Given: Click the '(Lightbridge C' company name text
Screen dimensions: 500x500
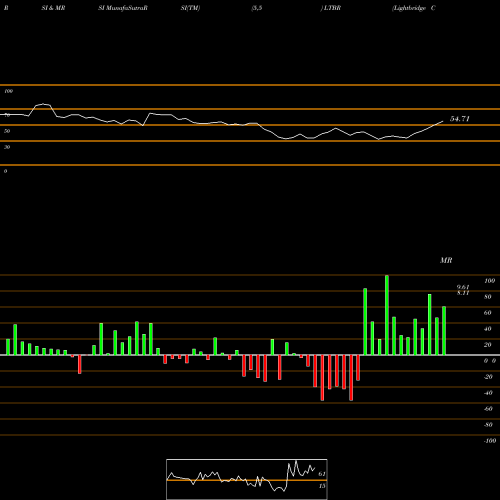Looking at the screenshot, I should pos(414,8).
